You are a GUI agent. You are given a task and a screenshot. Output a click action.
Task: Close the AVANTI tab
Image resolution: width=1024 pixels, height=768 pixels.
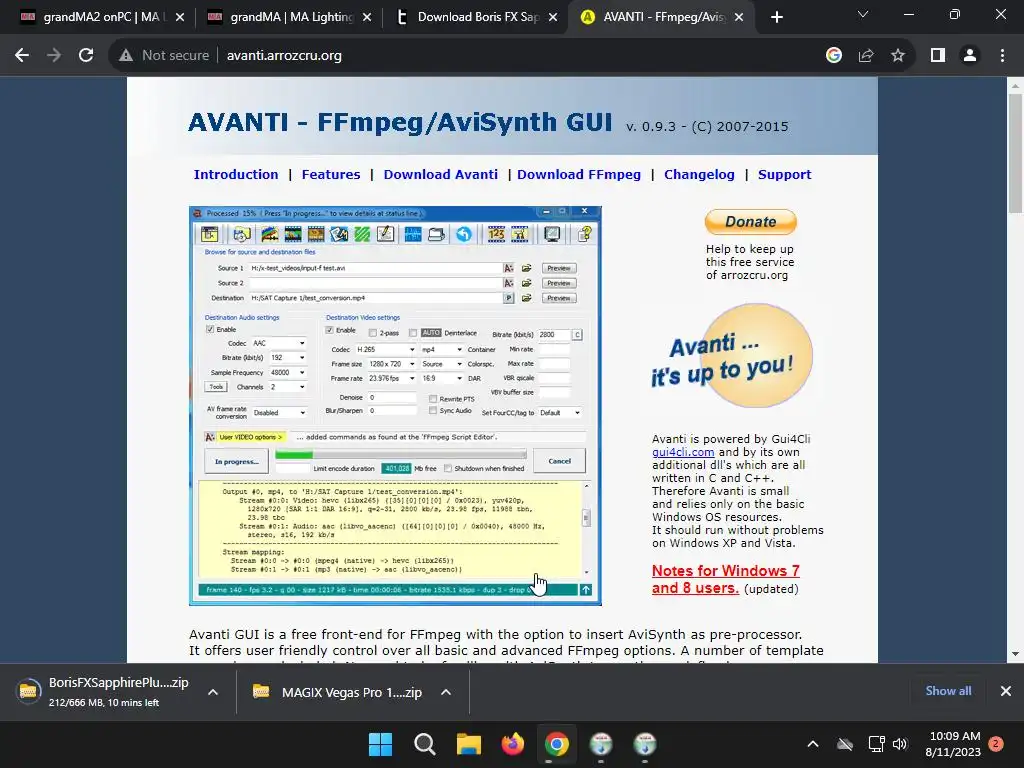[x=739, y=17]
